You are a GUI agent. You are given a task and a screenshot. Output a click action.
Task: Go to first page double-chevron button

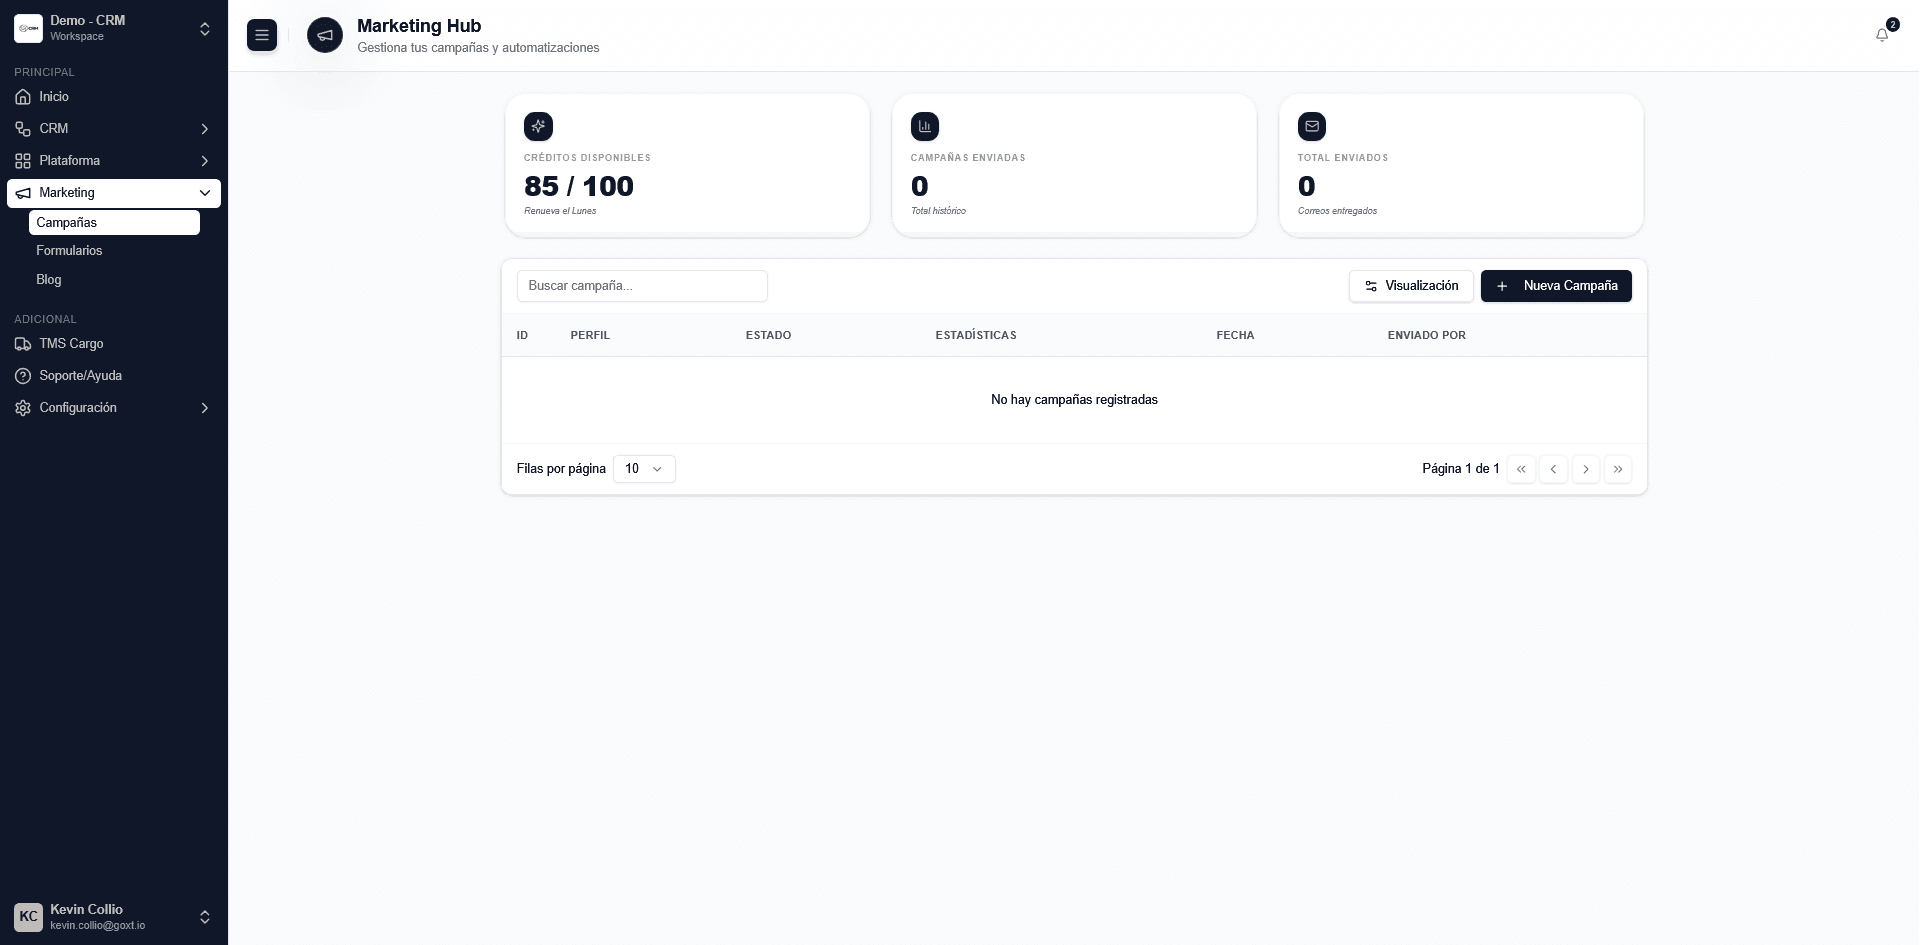[1521, 469]
